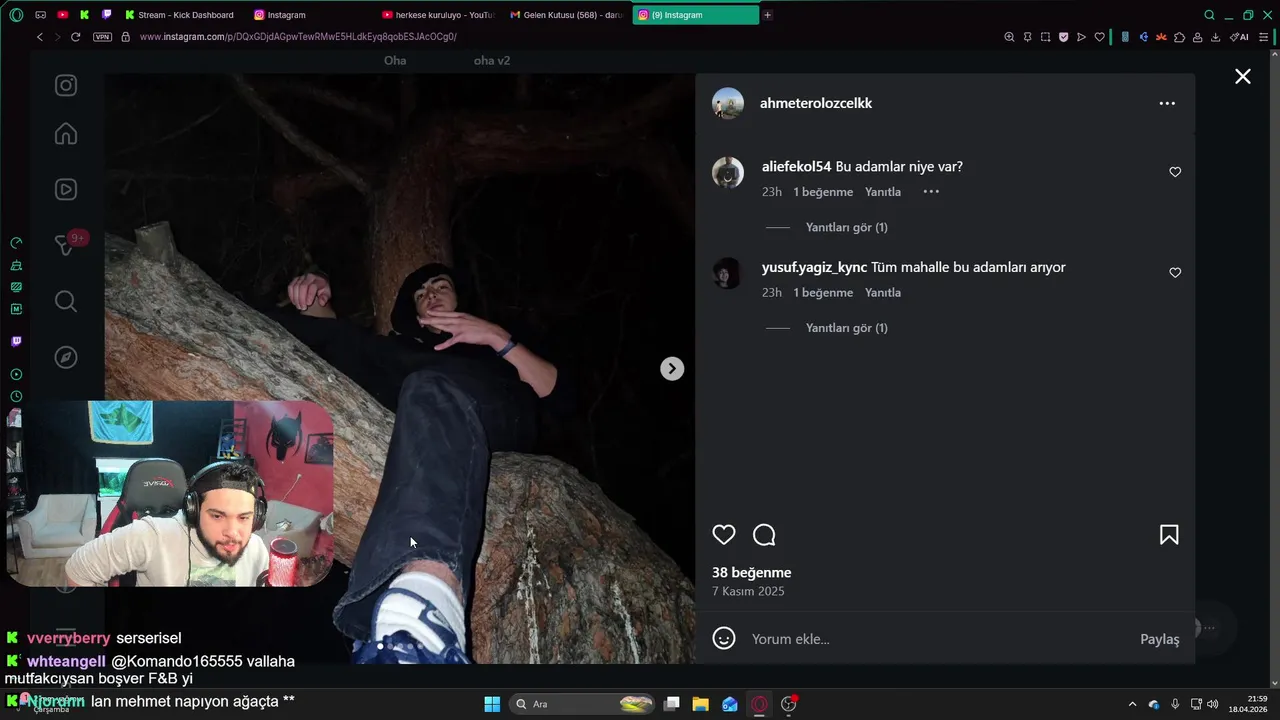Like aliefekol54's comment

pyautogui.click(x=1175, y=172)
